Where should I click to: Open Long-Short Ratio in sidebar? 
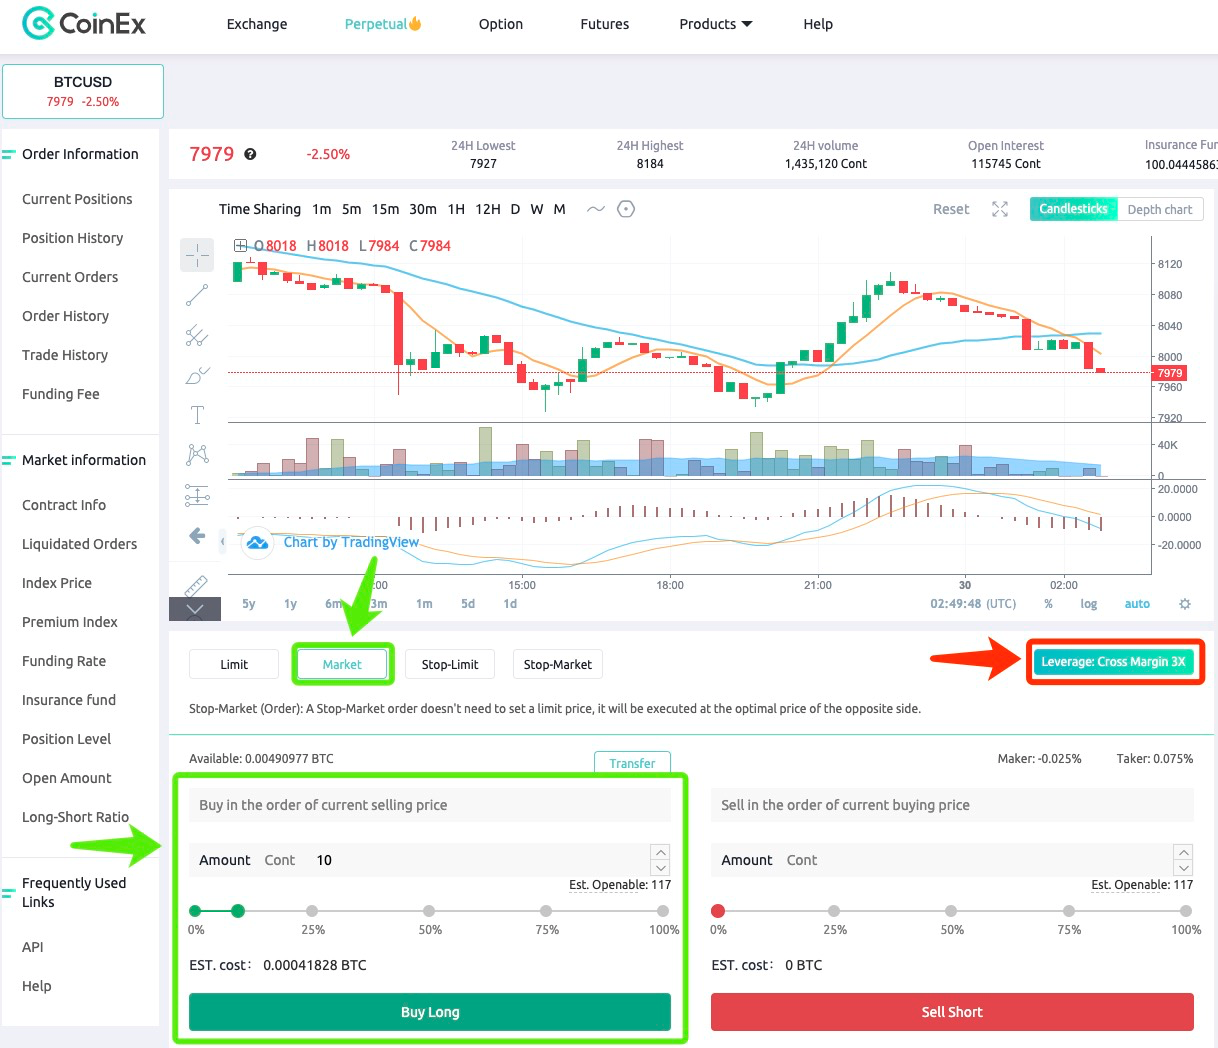coord(75,817)
